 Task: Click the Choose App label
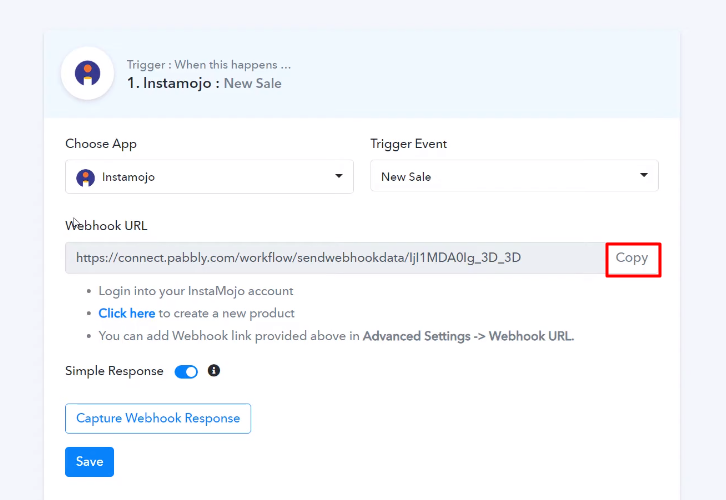[x=101, y=144]
